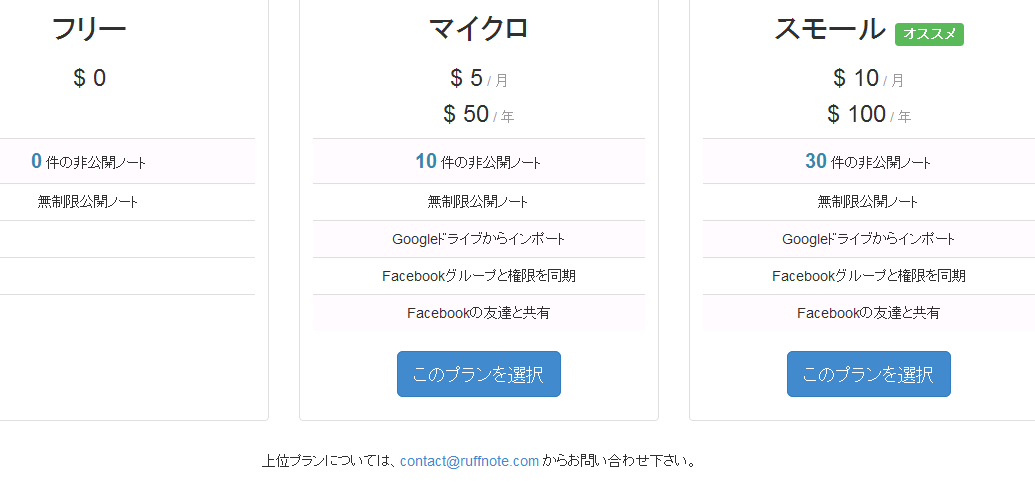Click Googleドライブからインポート in the マイクロ plan
The image size is (1035, 495).
(478, 239)
